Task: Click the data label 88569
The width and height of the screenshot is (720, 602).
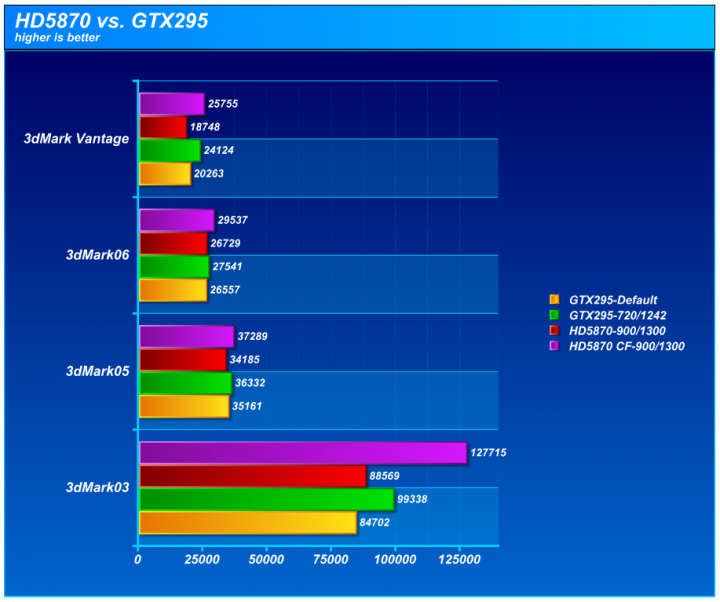Action: click(x=384, y=476)
